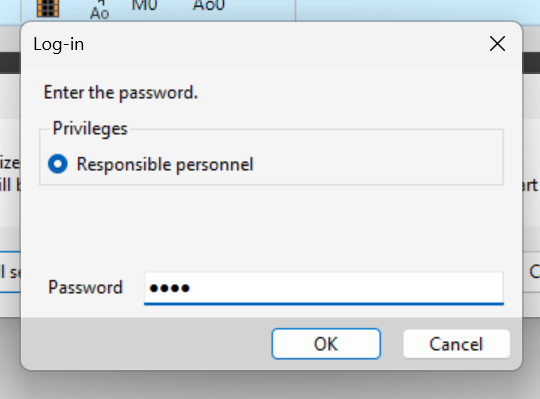The image size is (540, 399).
Task: Cancel the log-in dialog
Action: point(456,344)
